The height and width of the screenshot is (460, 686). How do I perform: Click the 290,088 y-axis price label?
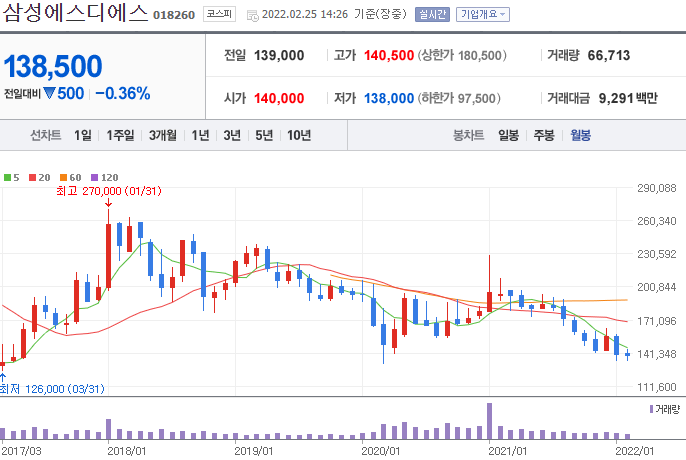pos(657,188)
